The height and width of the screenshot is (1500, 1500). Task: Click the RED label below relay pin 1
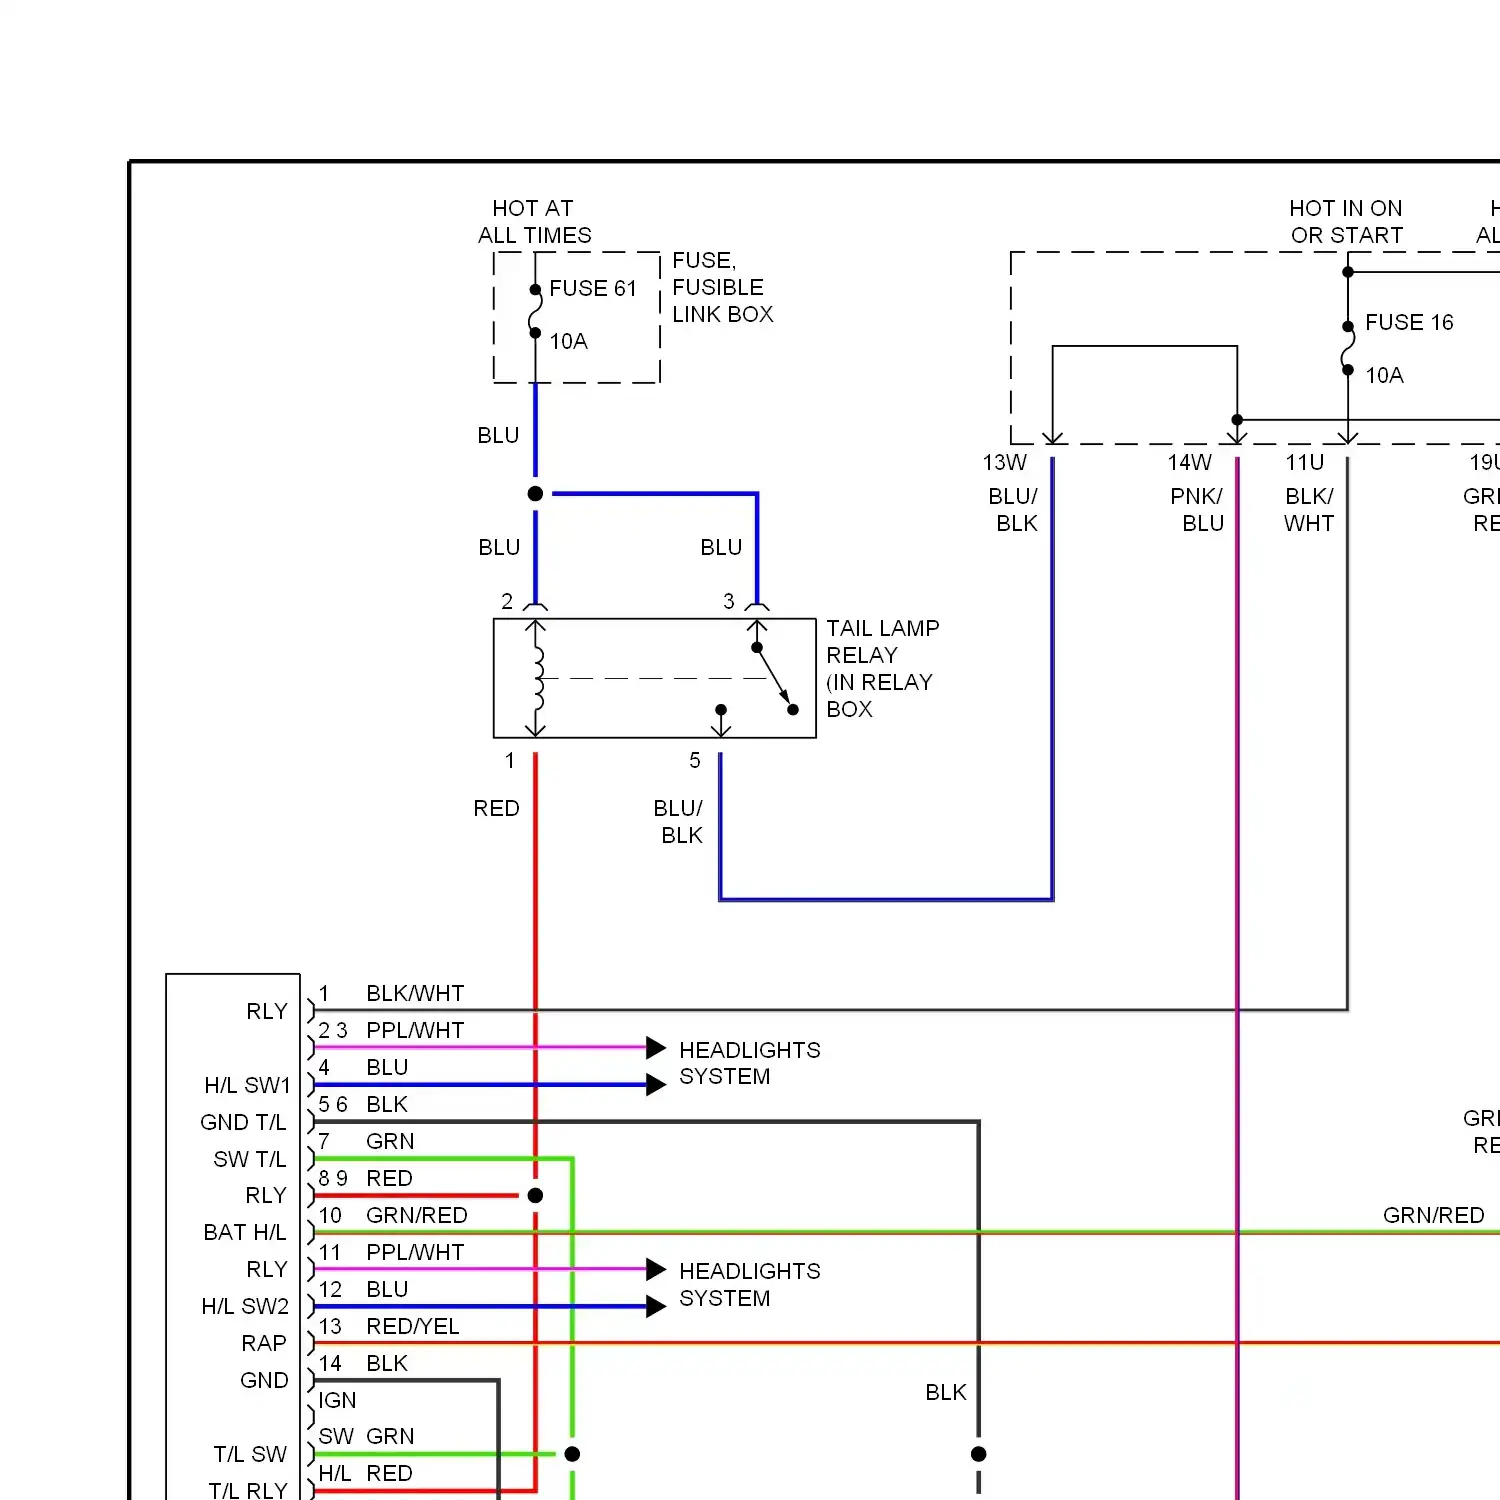496,808
